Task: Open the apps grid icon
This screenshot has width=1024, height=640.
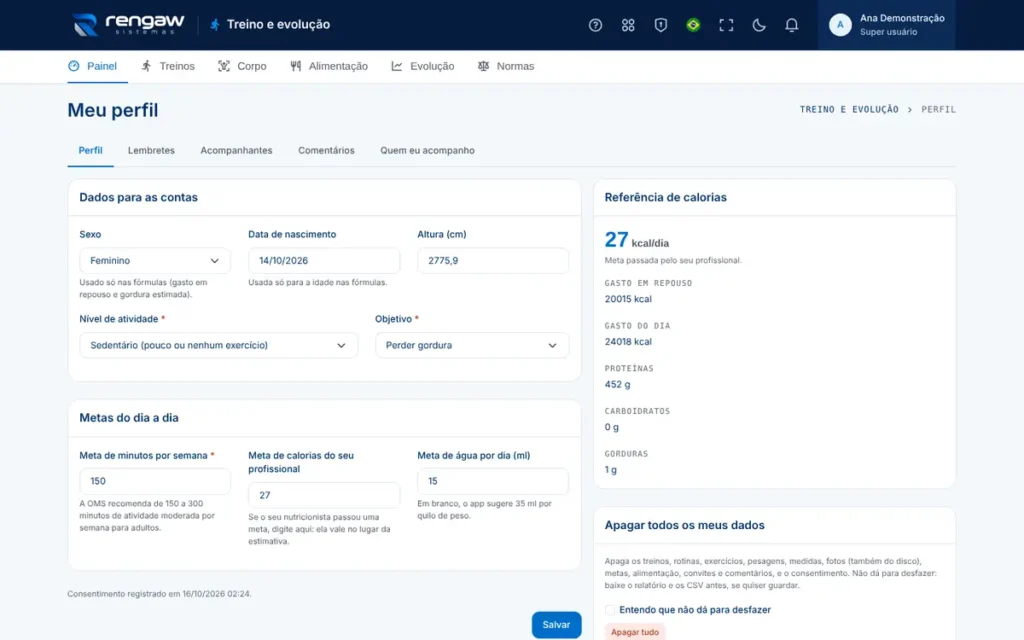Action: (628, 25)
